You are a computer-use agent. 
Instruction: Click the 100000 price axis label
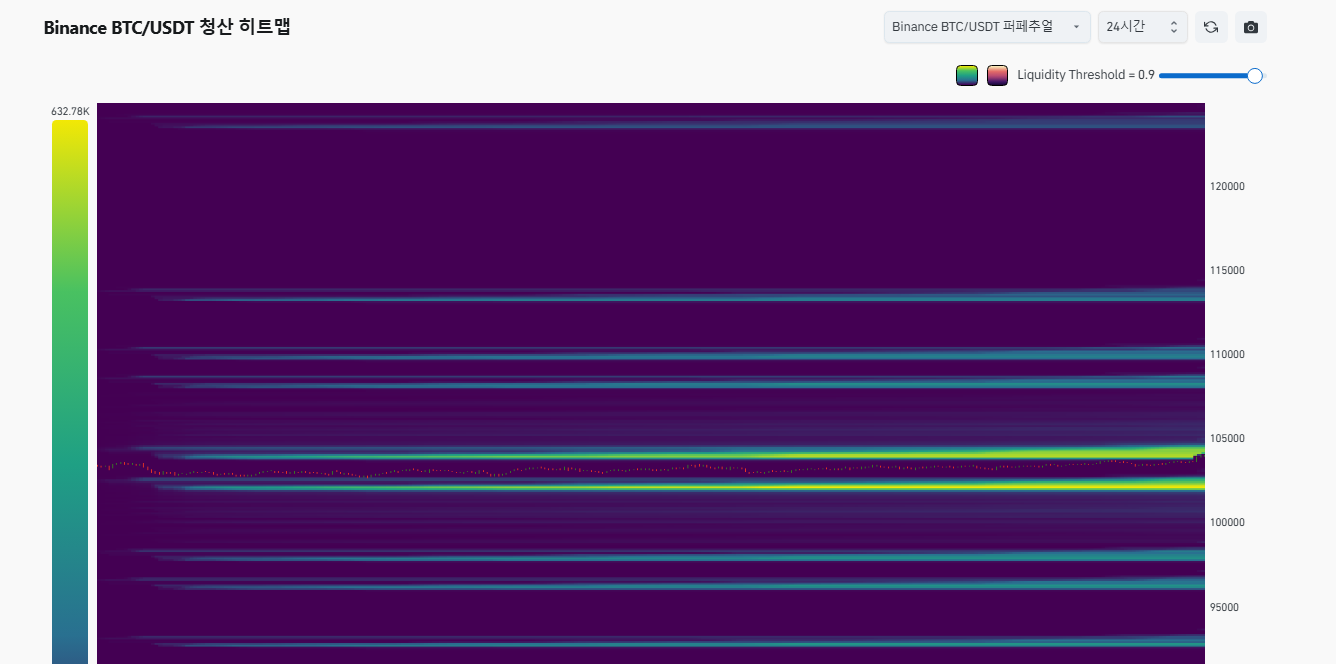coord(1227,522)
